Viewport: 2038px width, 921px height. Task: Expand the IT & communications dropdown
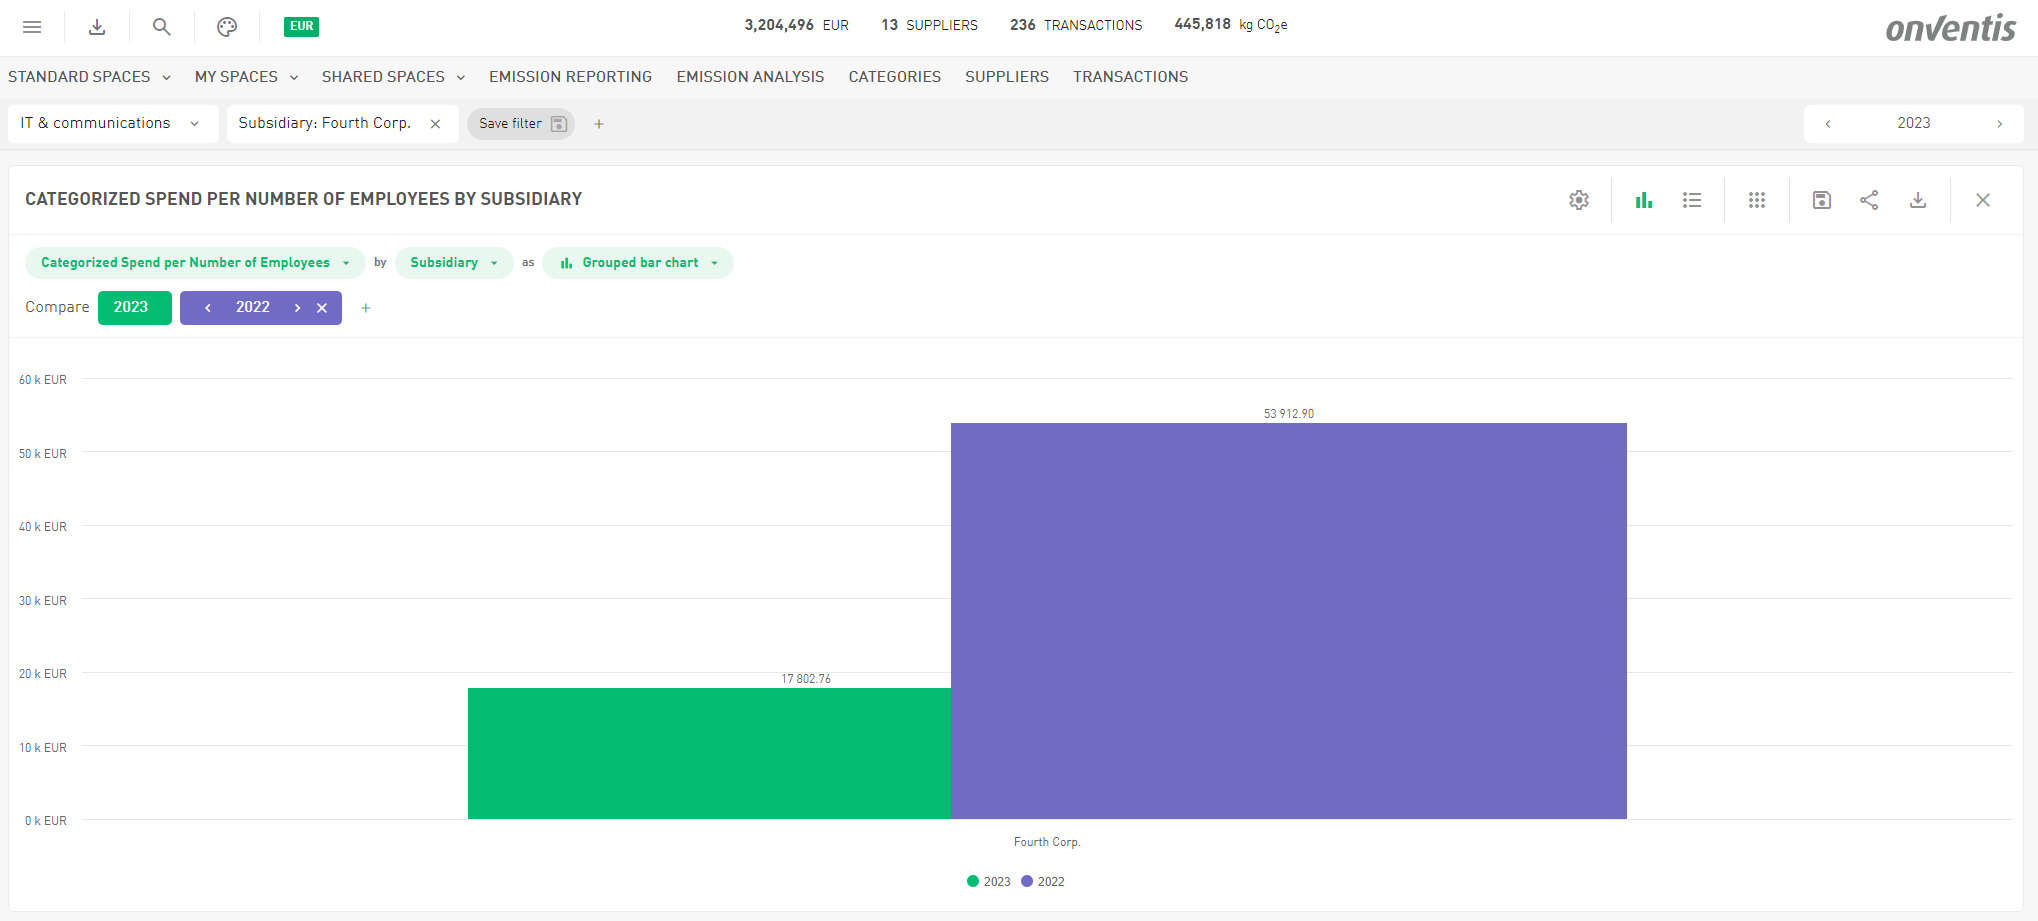[110, 123]
